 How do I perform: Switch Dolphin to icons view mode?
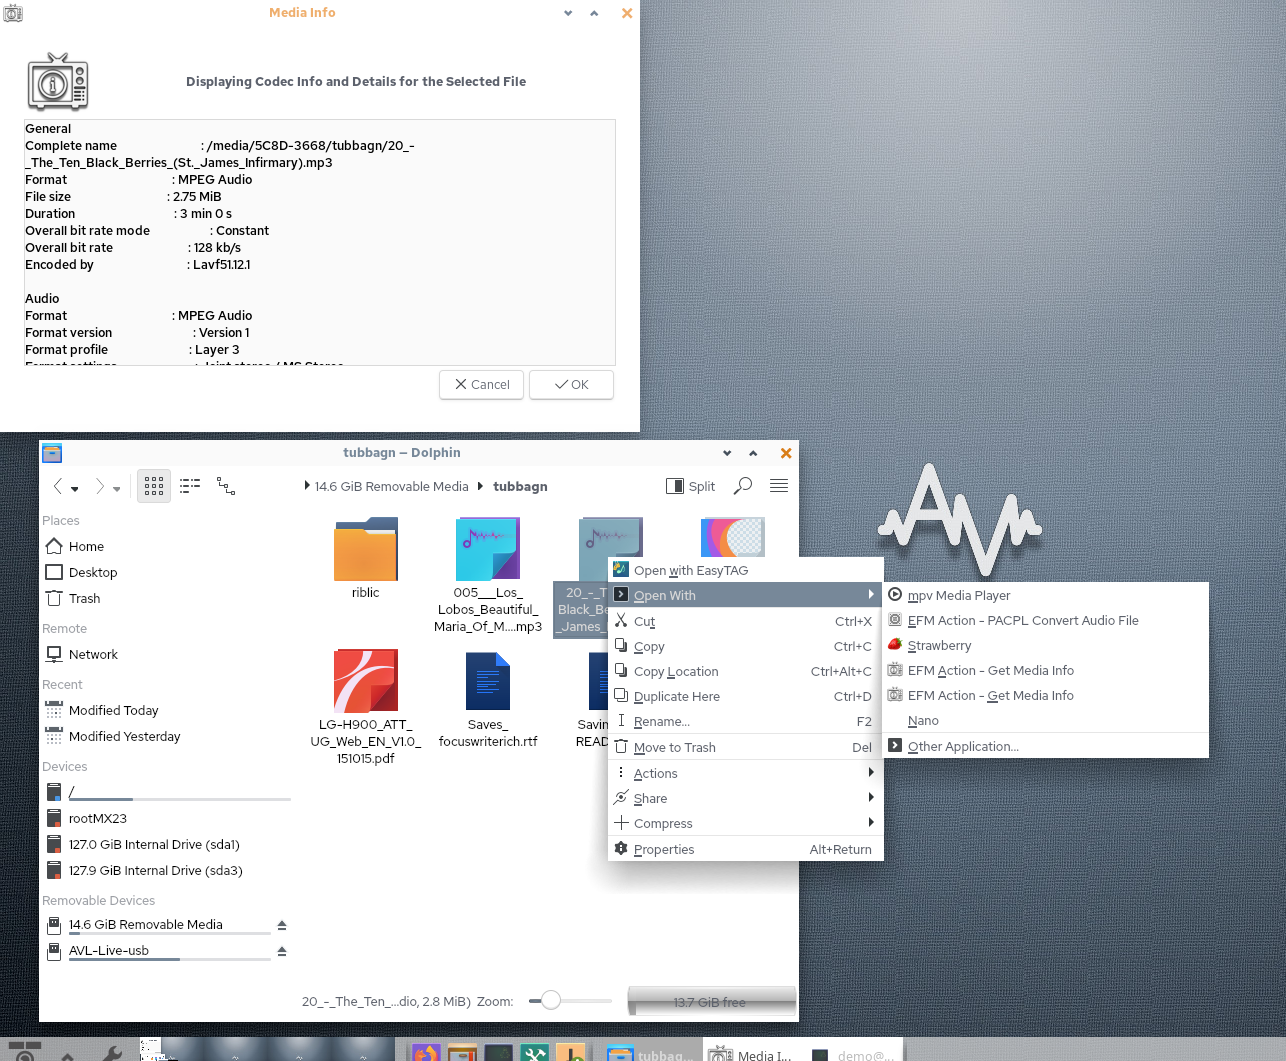point(154,486)
